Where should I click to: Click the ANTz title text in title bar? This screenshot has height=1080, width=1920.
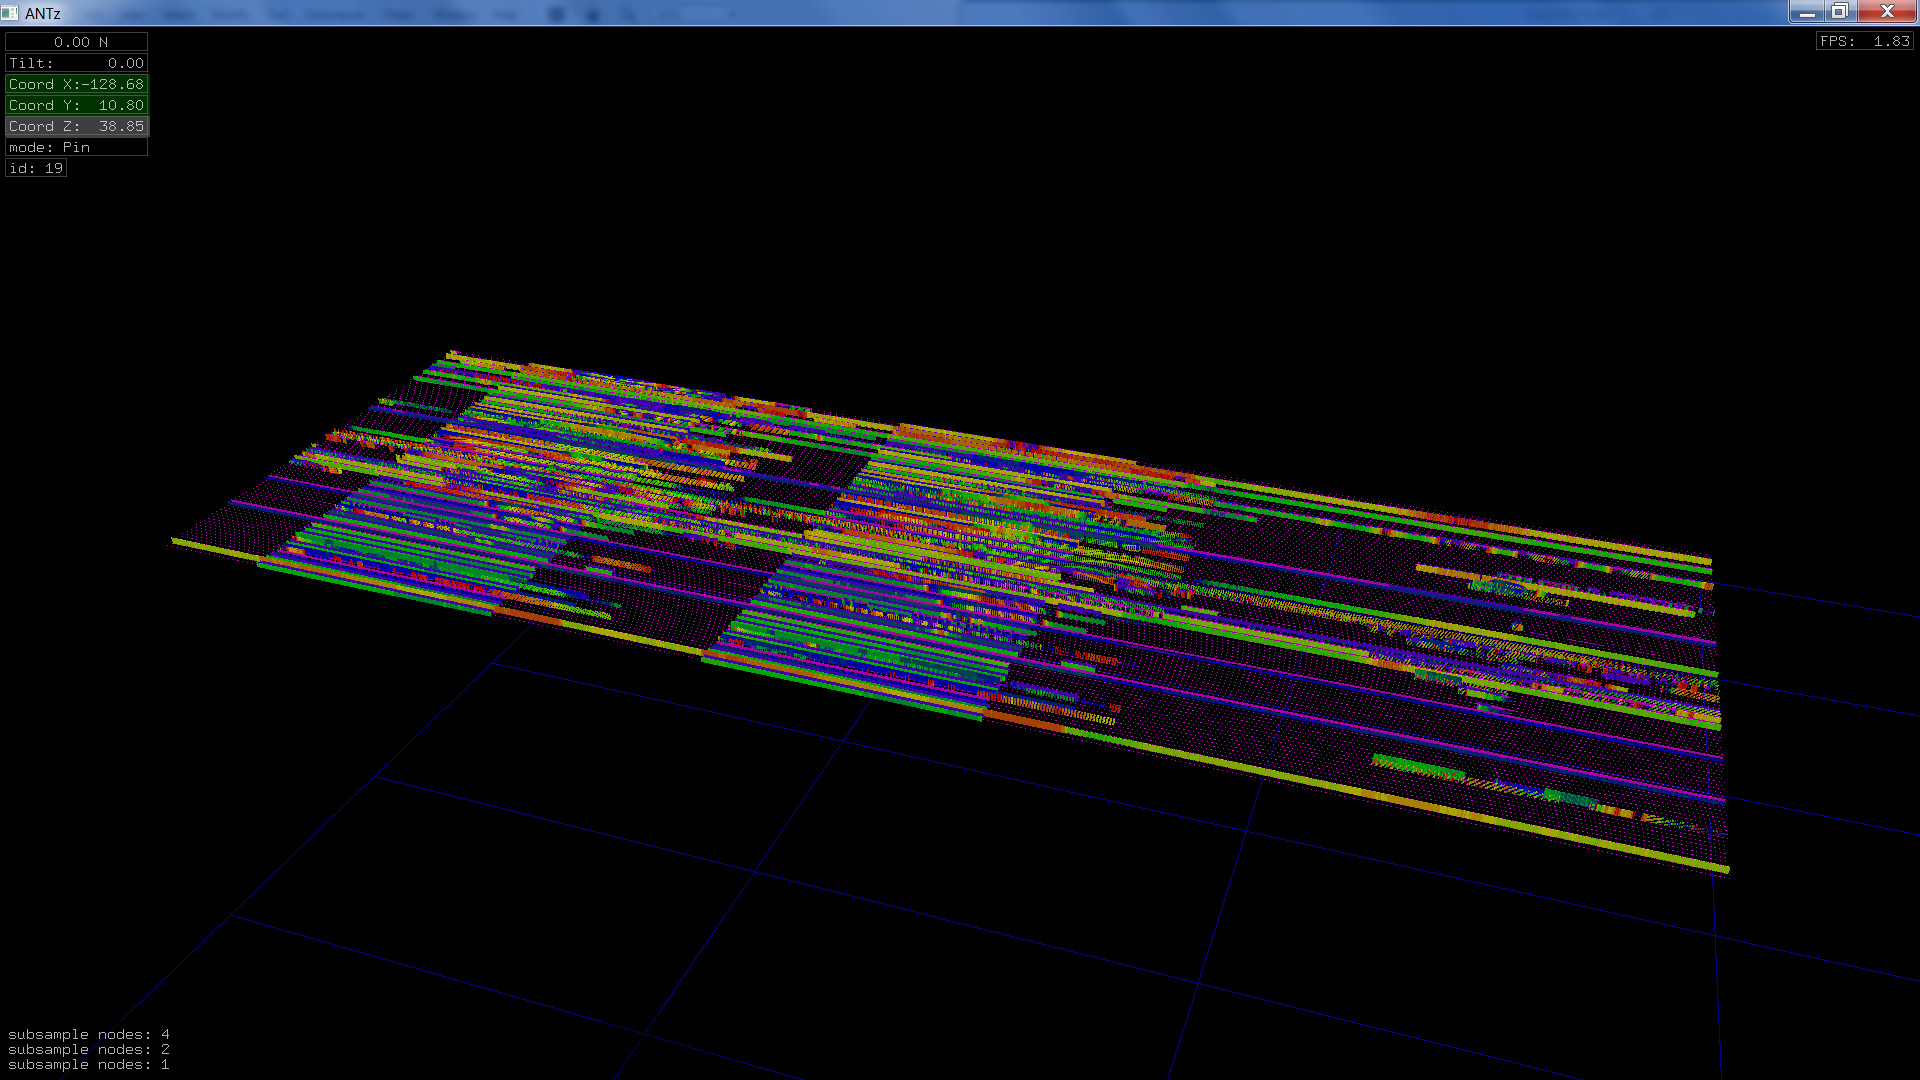(x=43, y=13)
